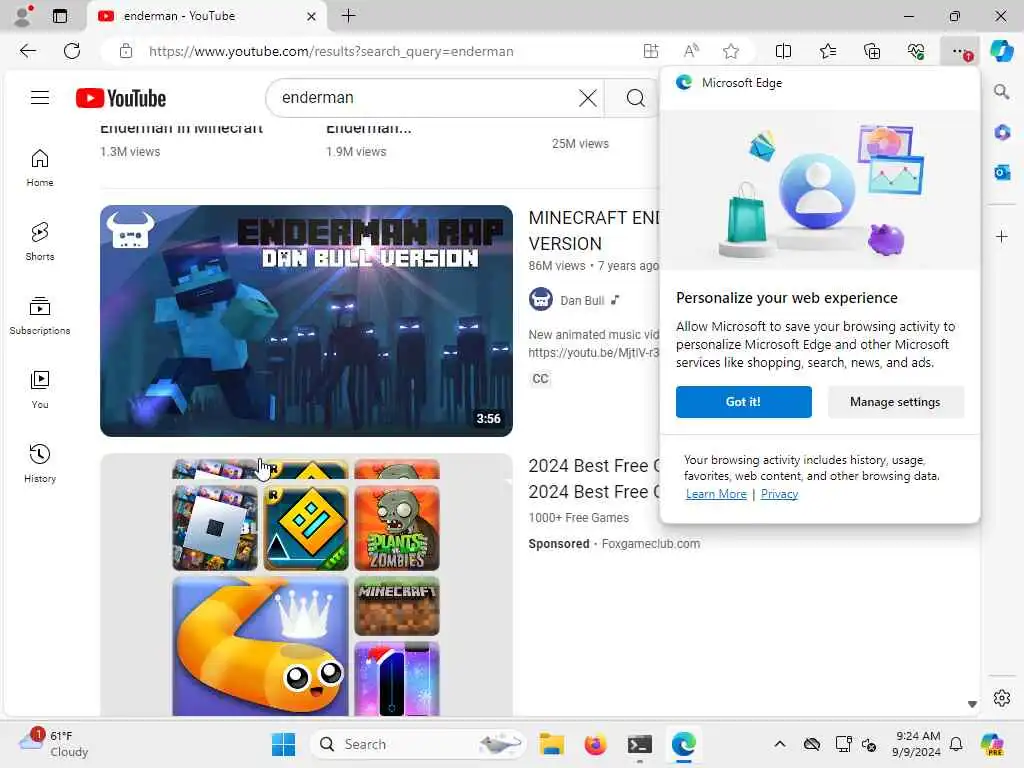1024x768 pixels.
Task: Open Firefox from taskbar
Action: click(x=595, y=744)
